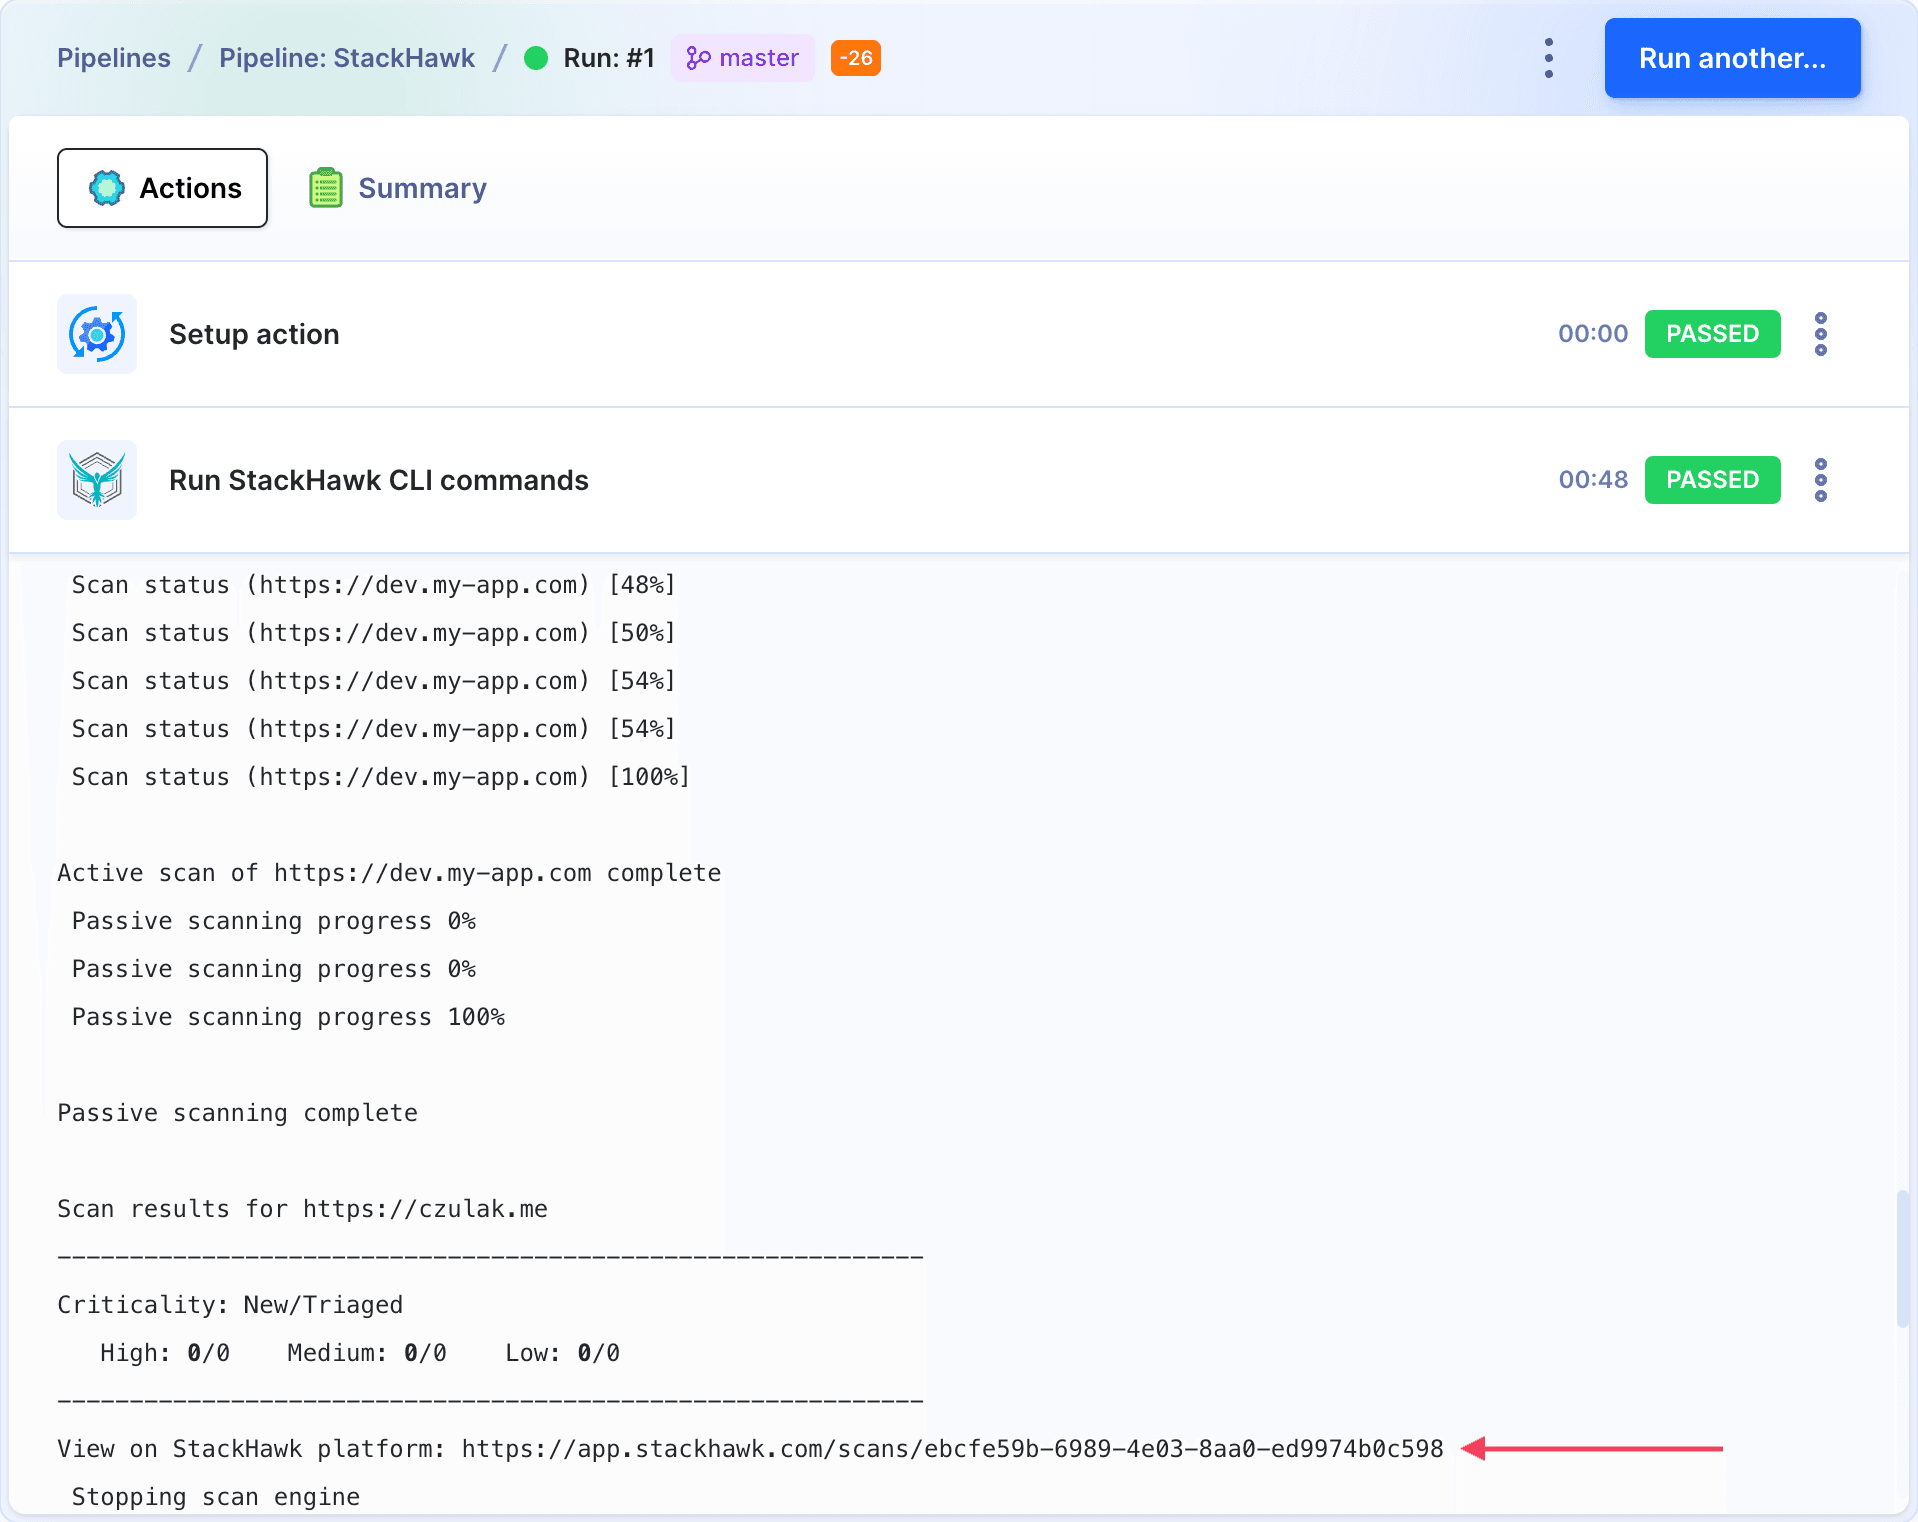Click the 00:48 duration text
Image resolution: width=1918 pixels, height=1522 pixels.
(1593, 480)
